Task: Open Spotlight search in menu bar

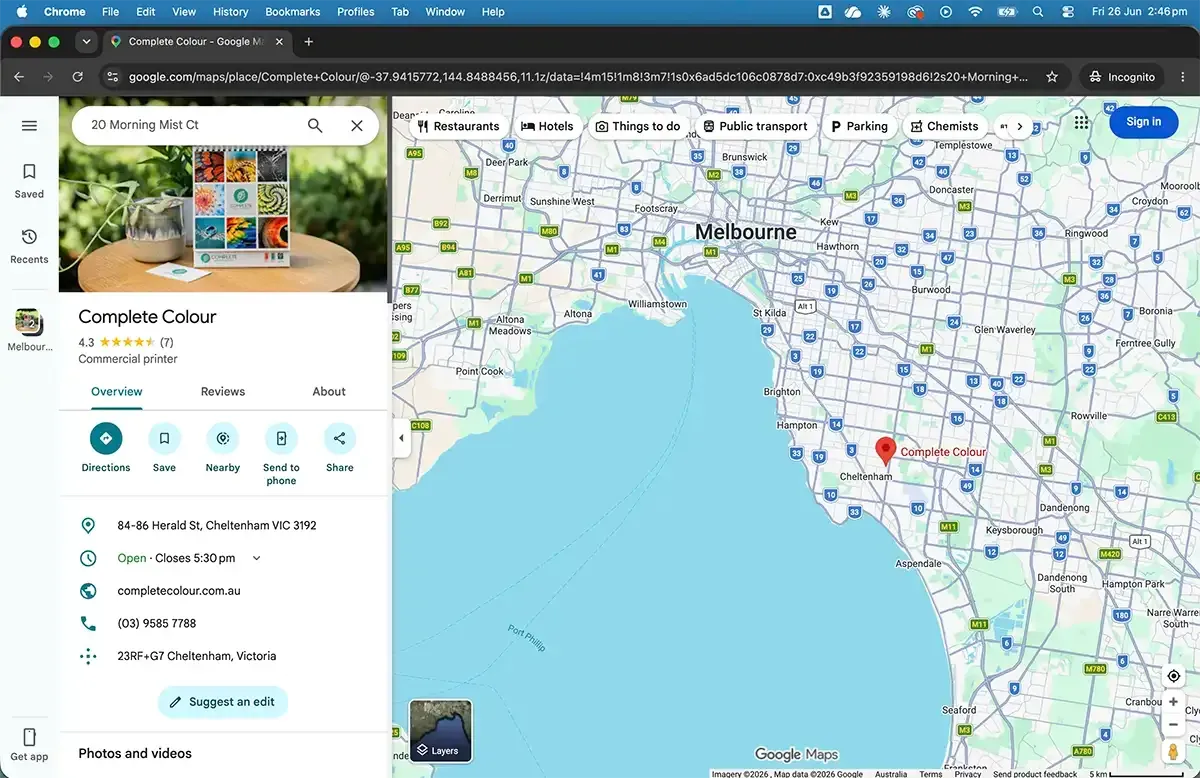Action: point(1038,12)
